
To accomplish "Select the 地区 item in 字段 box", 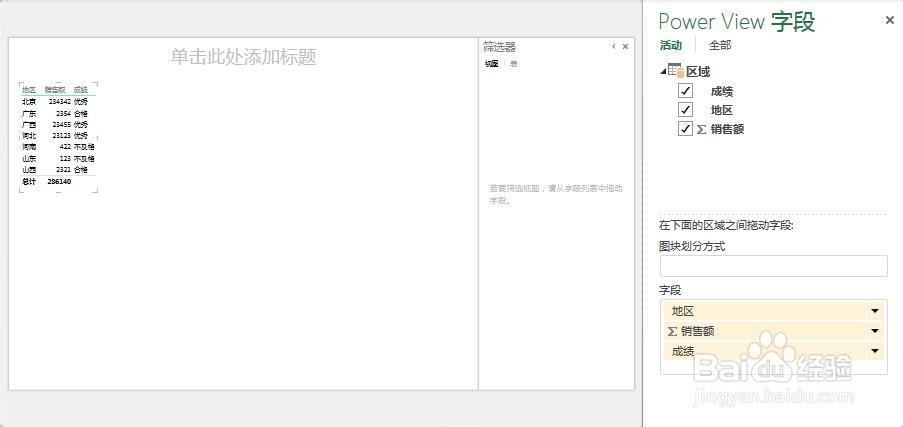I will 773,311.
